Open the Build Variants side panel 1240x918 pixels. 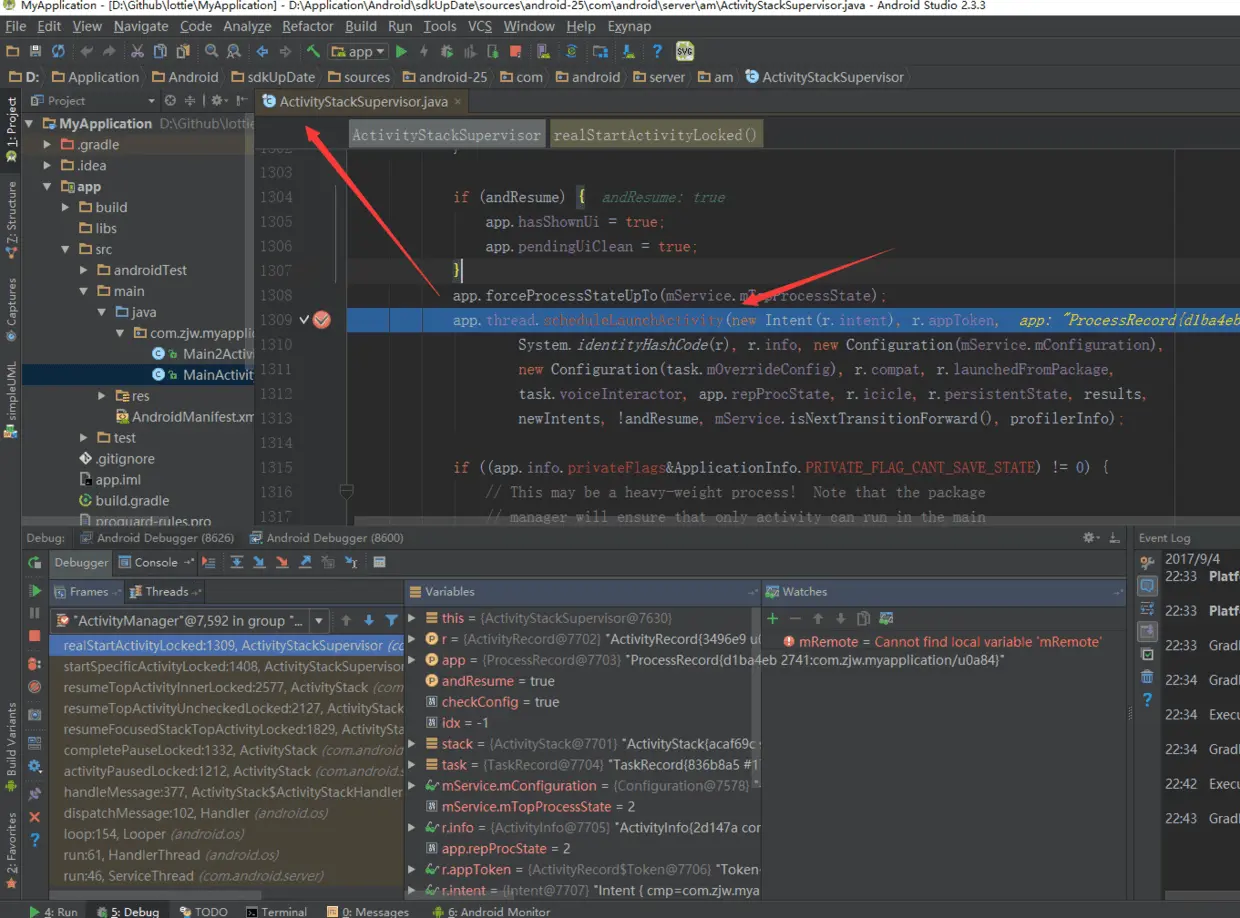pyautogui.click(x=11, y=747)
